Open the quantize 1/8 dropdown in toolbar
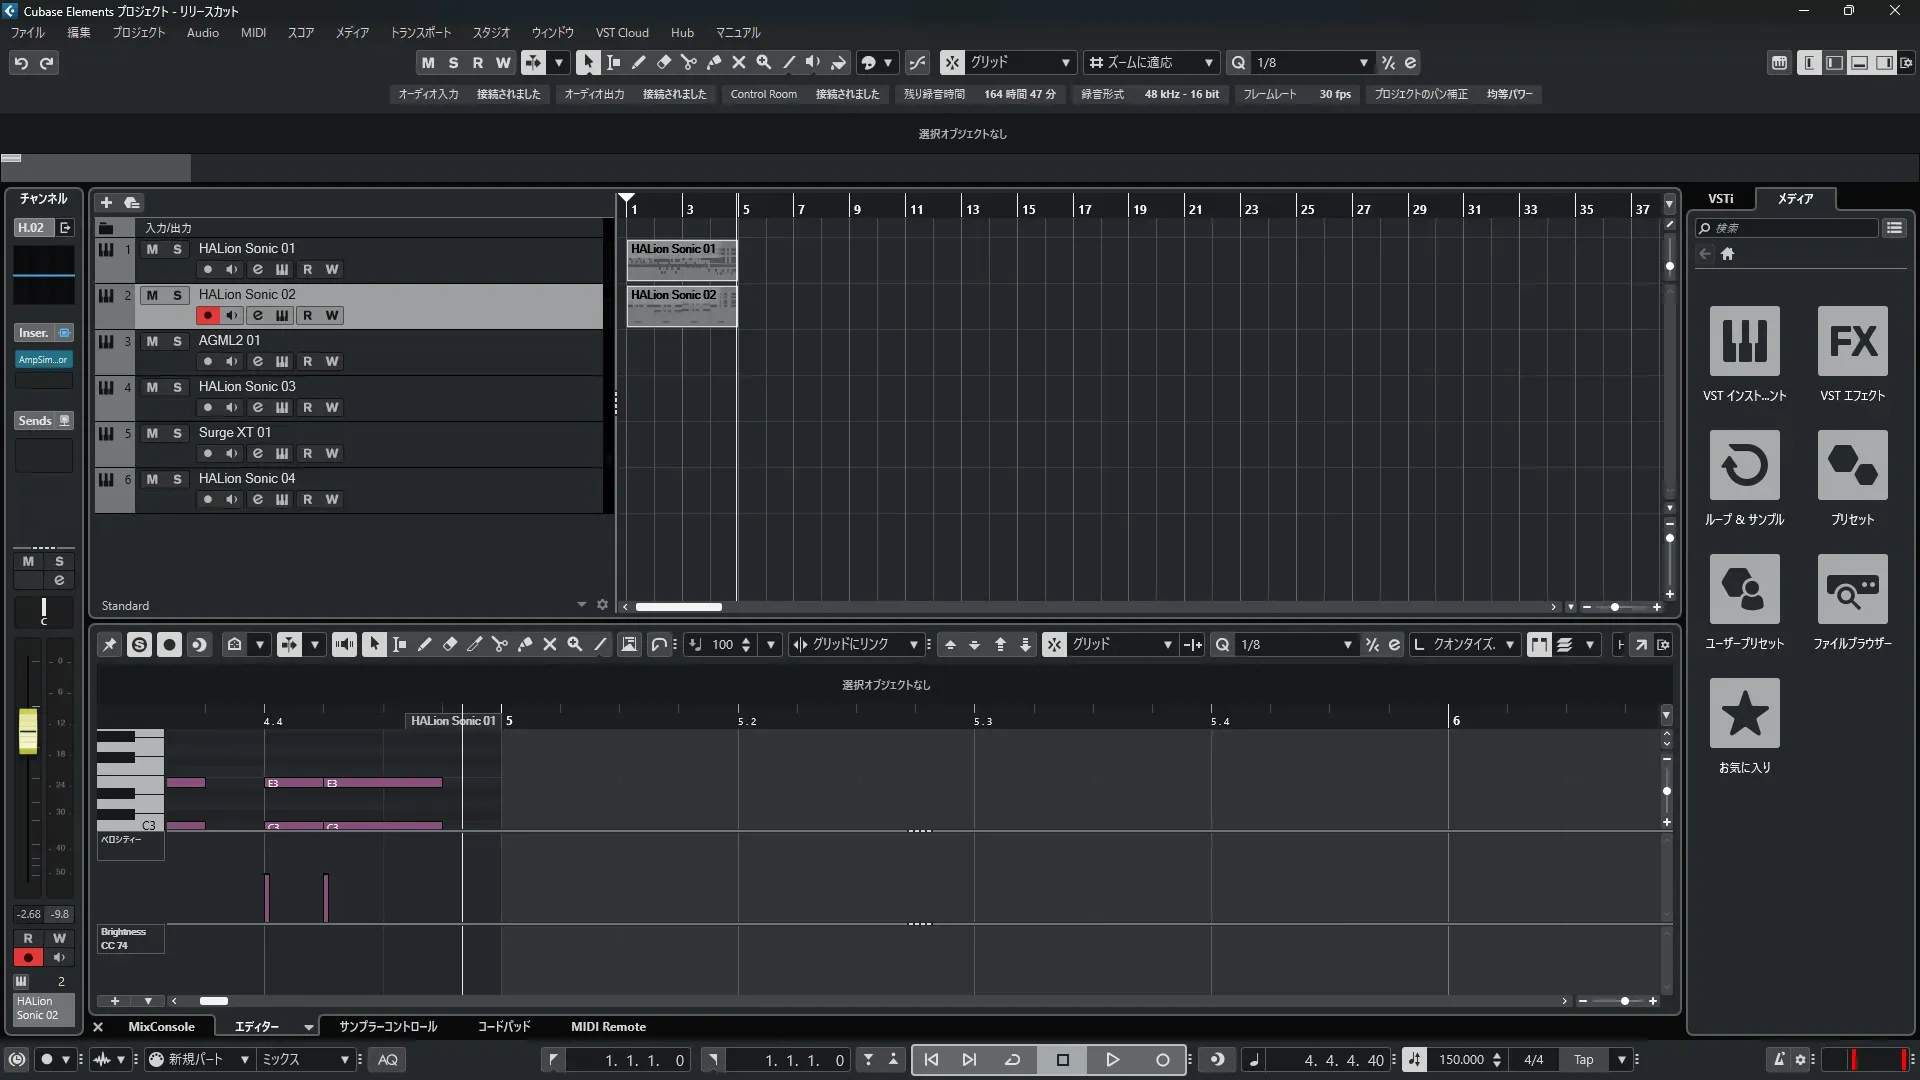Image resolution: width=1920 pixels, height=1080 pixels. pos(1363,62)
